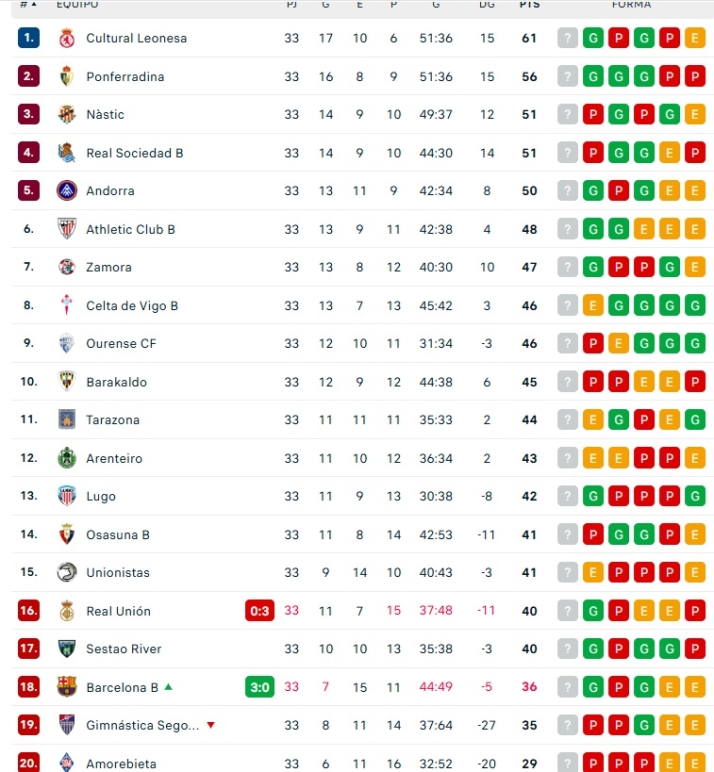
Task: Click Real Unión's live 0:3 score badge
Action: point(260,611)
